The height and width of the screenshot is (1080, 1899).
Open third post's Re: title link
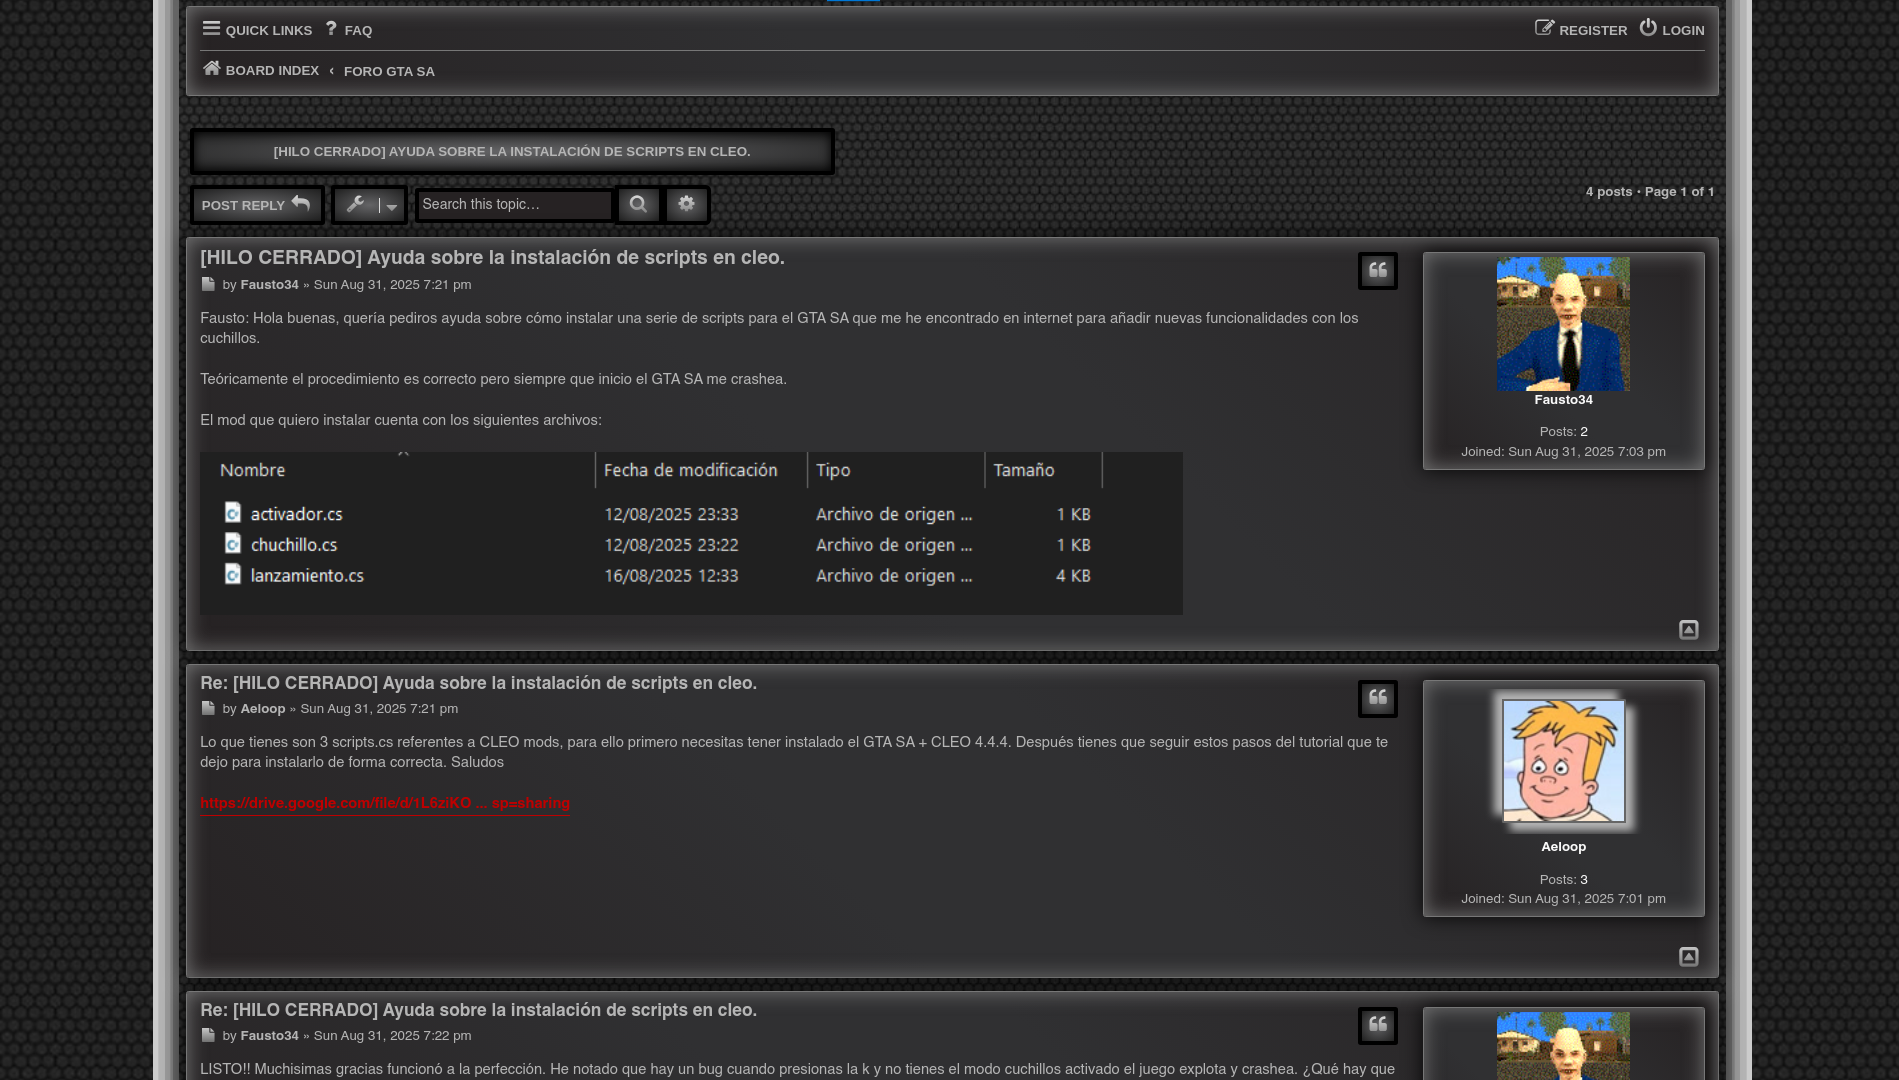(x=478, y=1010)
